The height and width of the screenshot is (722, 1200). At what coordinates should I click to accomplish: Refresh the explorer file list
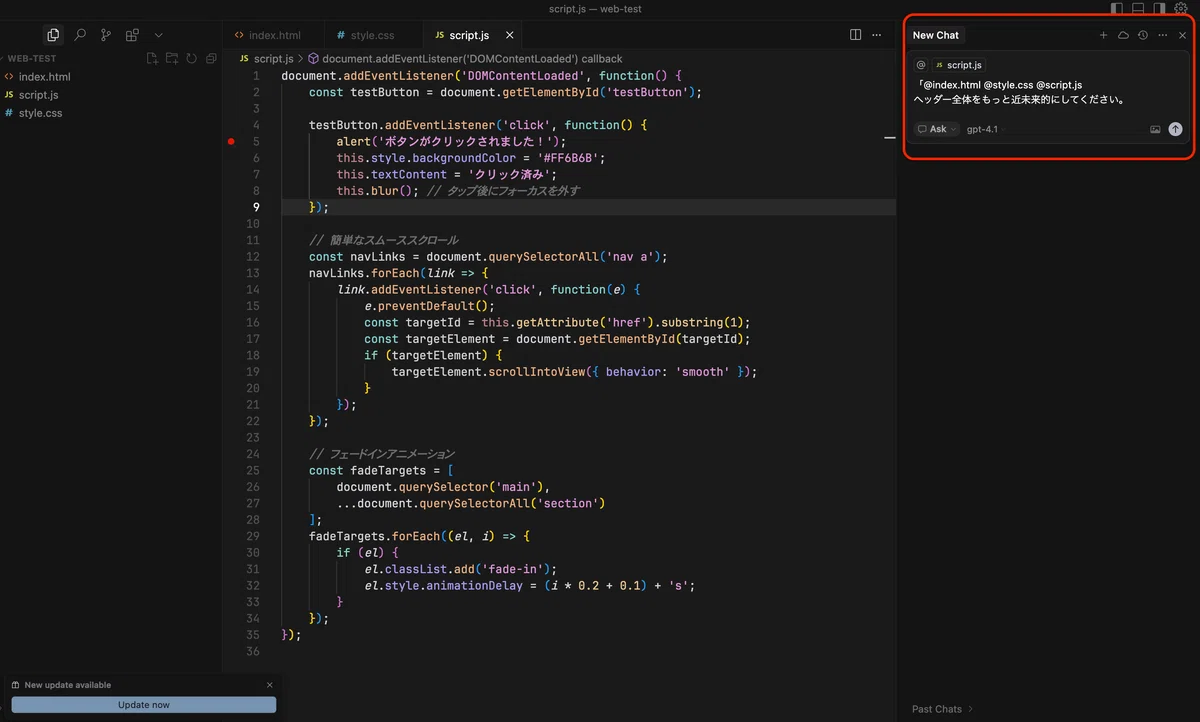click(x=191, y=59)
